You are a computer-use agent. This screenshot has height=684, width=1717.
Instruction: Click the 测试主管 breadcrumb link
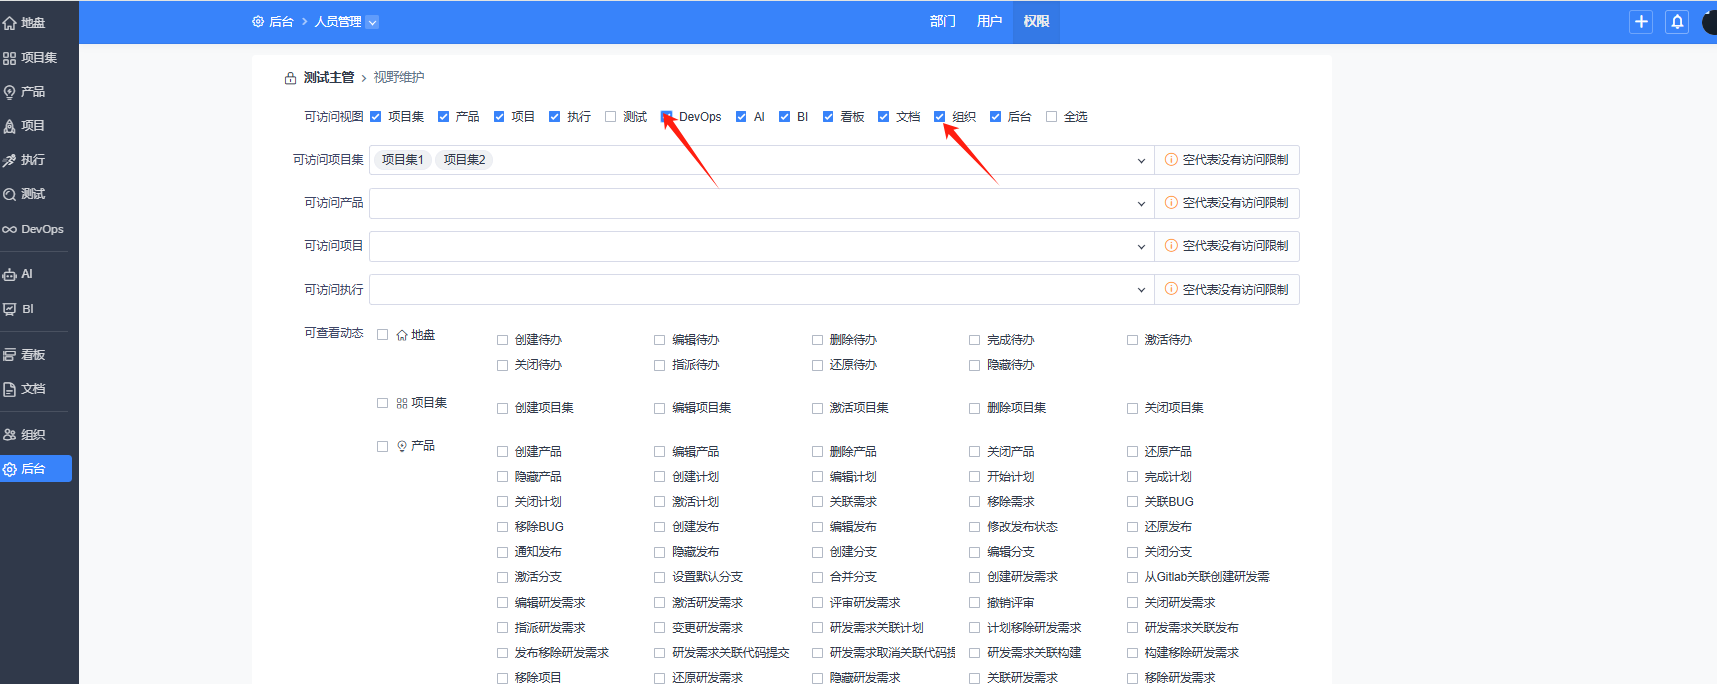click(x=329, y=78)
